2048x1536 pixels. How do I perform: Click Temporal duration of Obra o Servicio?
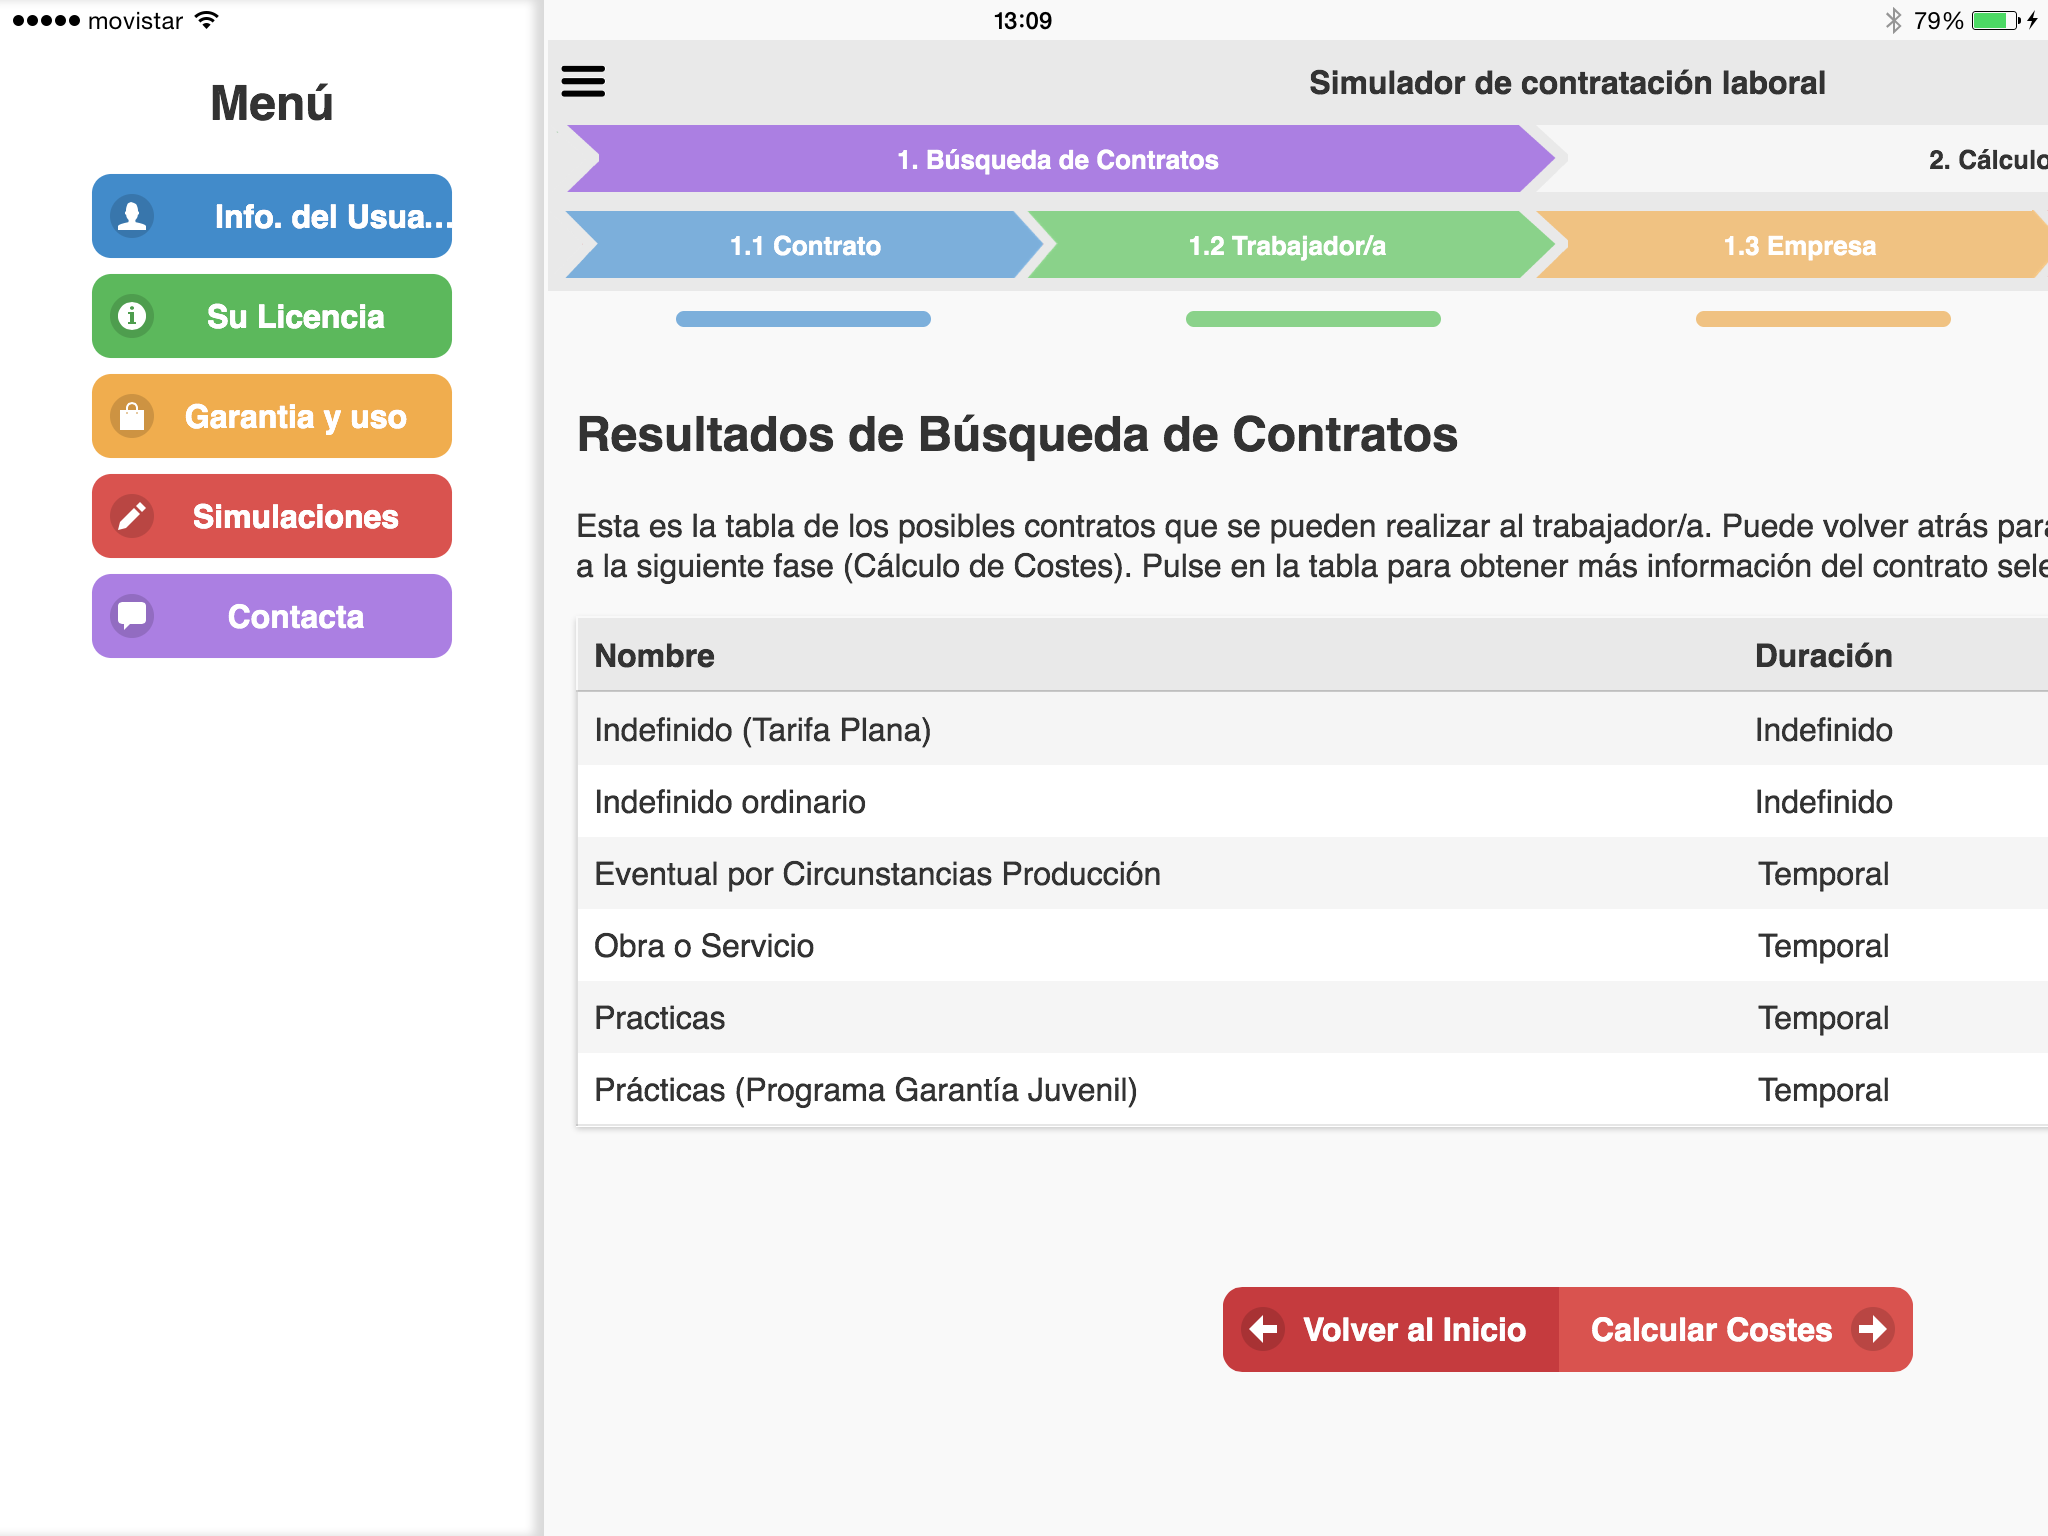pyautogui.click(x=1823, y=945)
